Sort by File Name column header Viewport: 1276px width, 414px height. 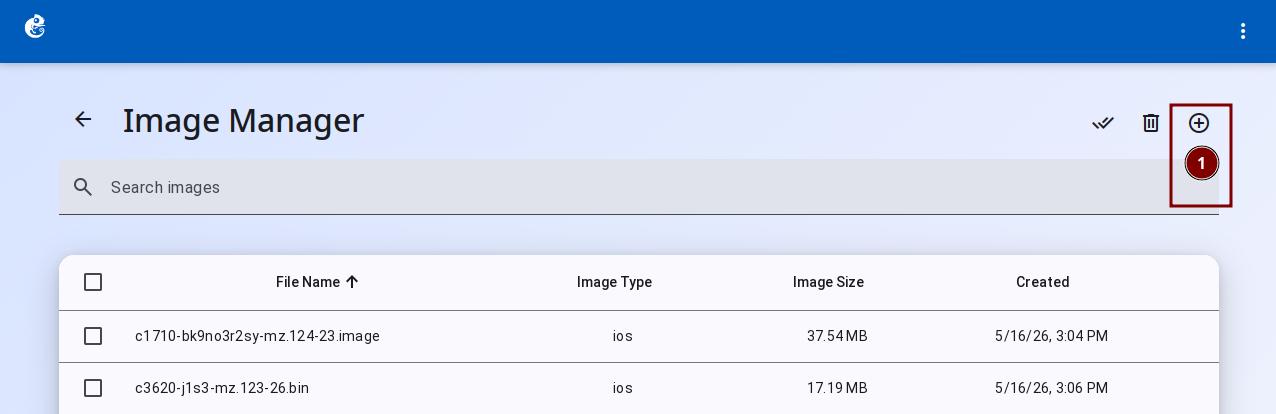click(308, 282)
